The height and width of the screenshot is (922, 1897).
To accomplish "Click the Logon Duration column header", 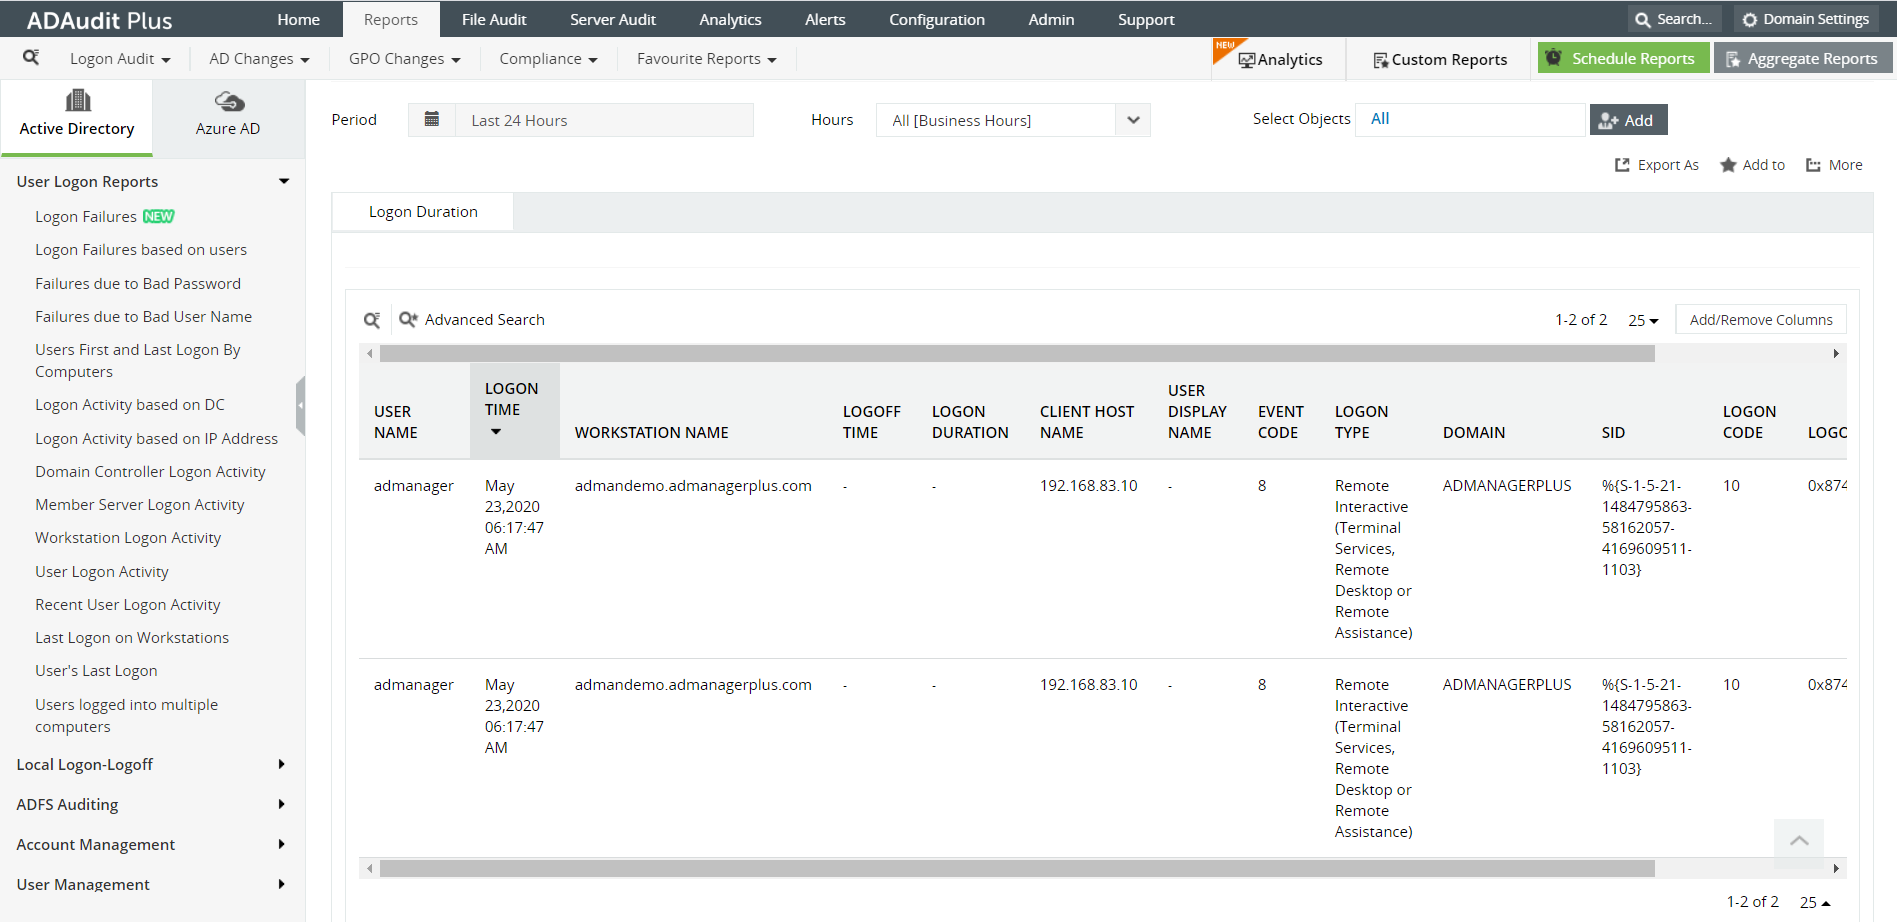I will click(970, 422).
